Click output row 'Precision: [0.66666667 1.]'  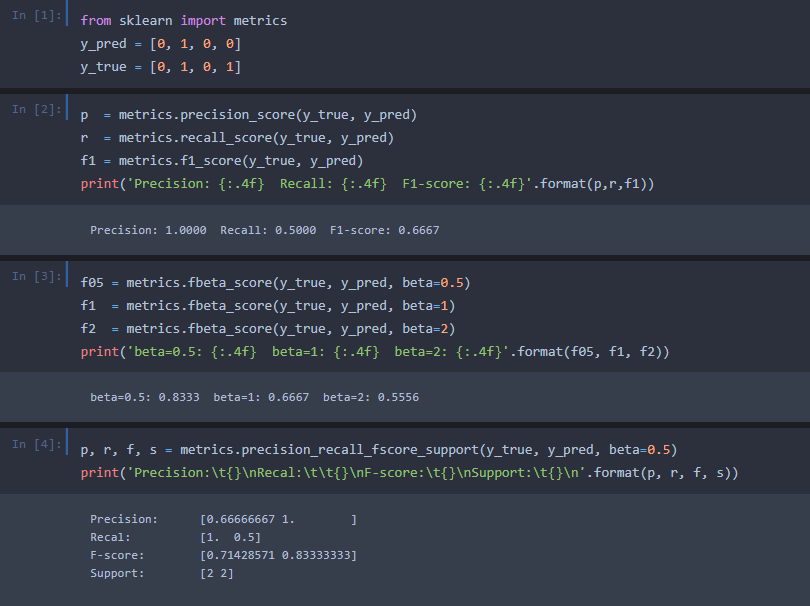point(224,519)
